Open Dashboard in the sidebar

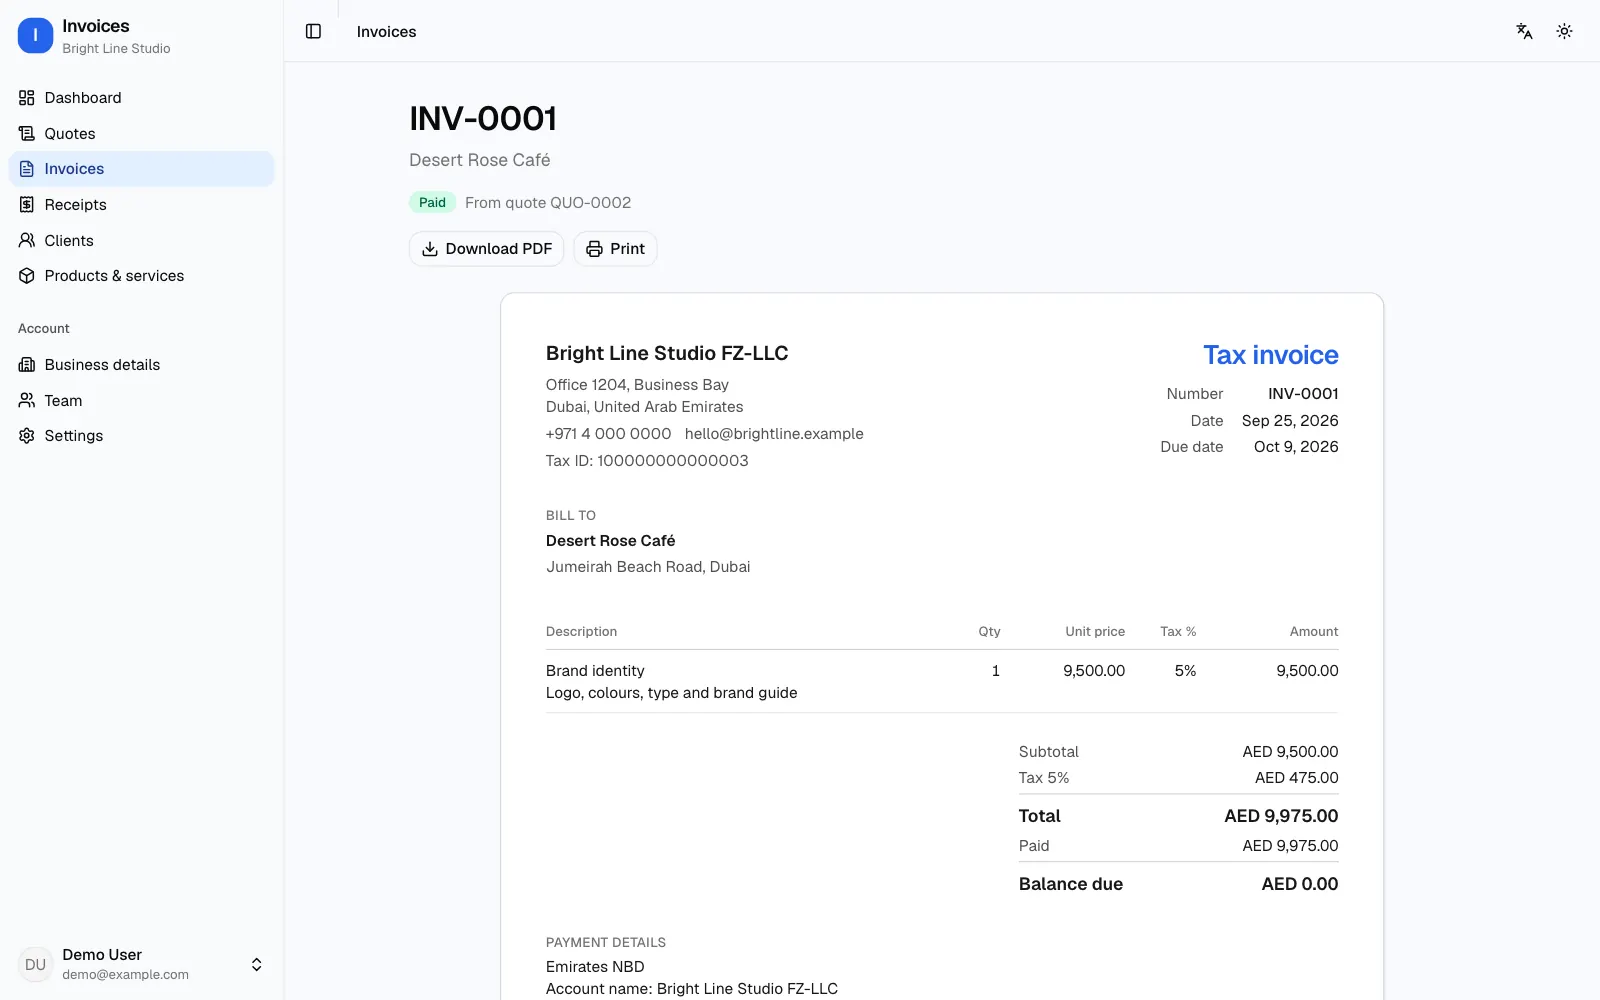pyautogui.click(x=141, y=98)
